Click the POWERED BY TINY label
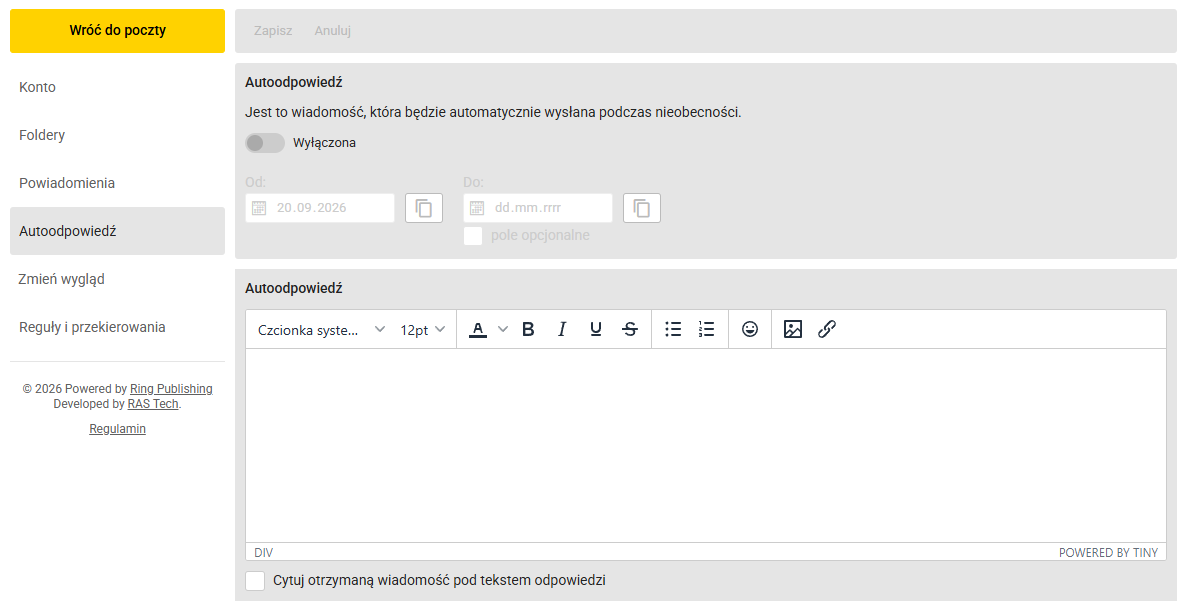1182x615 pixels. tap(1108, 552)
